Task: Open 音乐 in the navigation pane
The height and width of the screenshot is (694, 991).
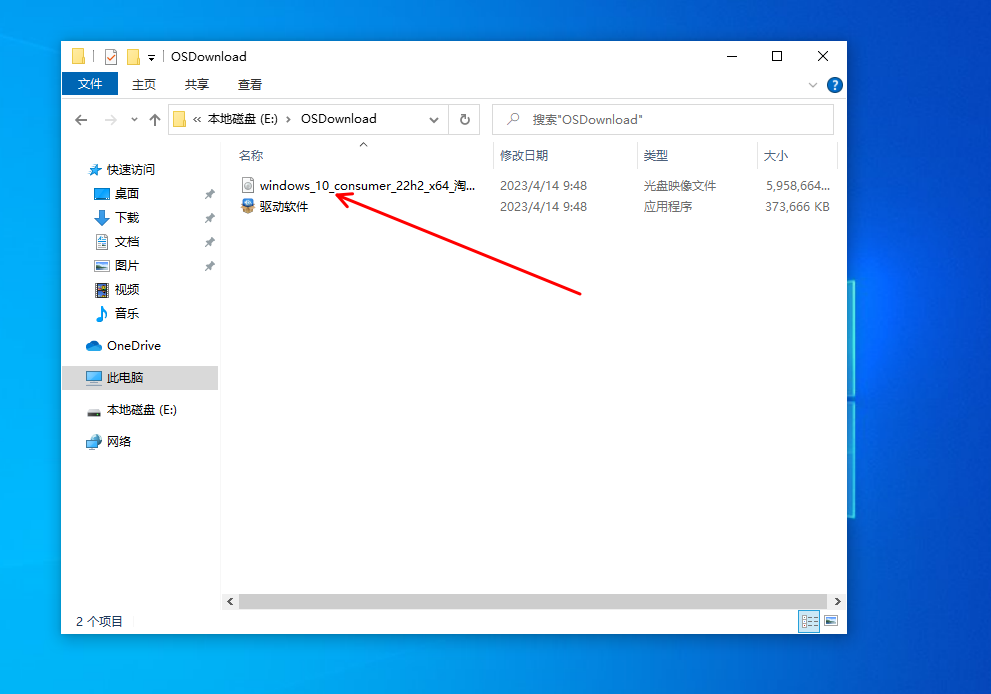Action: click(126, 314)
